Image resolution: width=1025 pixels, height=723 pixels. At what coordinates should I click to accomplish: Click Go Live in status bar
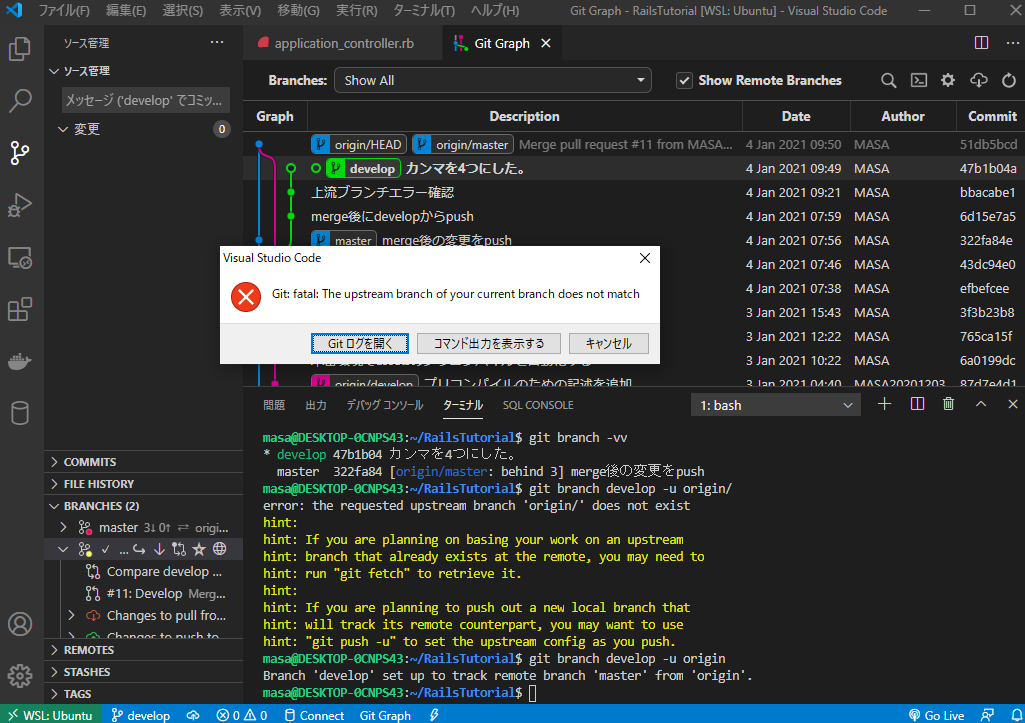(936, 715)
